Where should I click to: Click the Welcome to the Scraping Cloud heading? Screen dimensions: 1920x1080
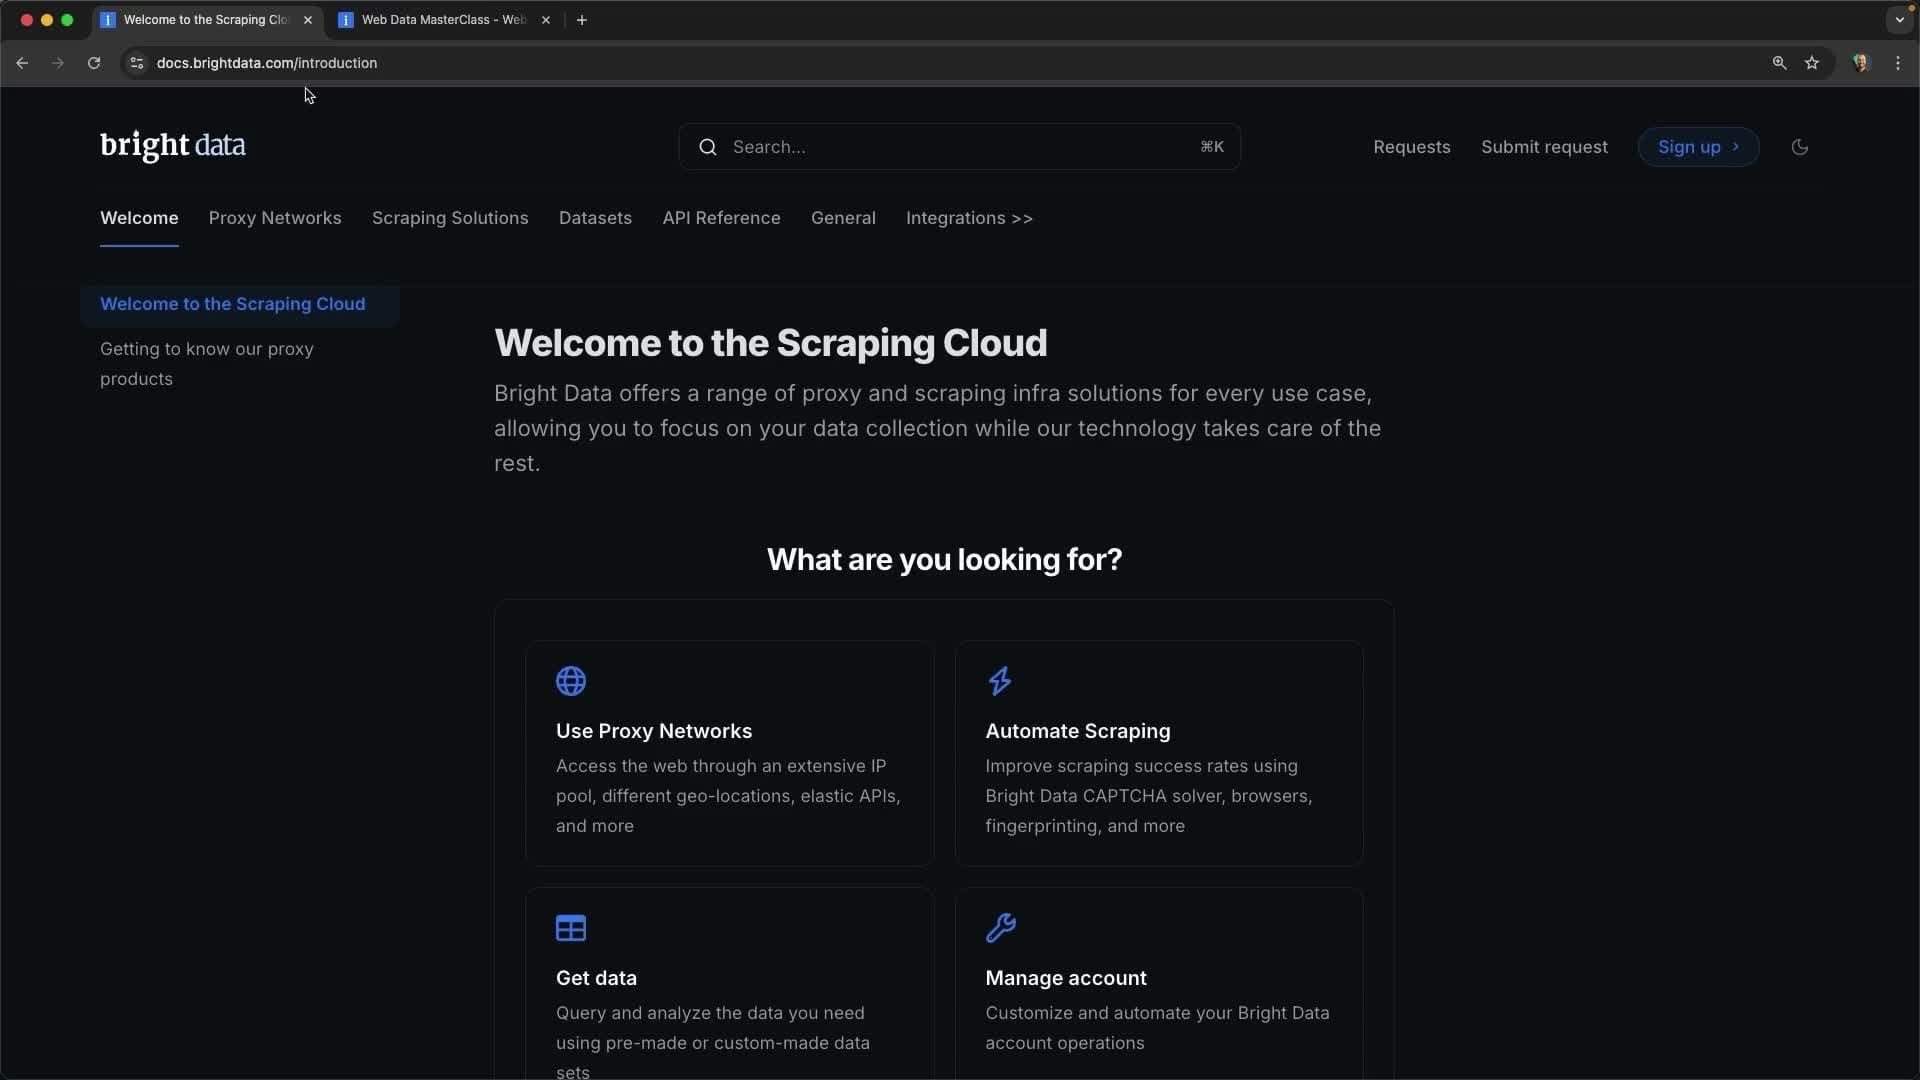(x=771, y=343)
